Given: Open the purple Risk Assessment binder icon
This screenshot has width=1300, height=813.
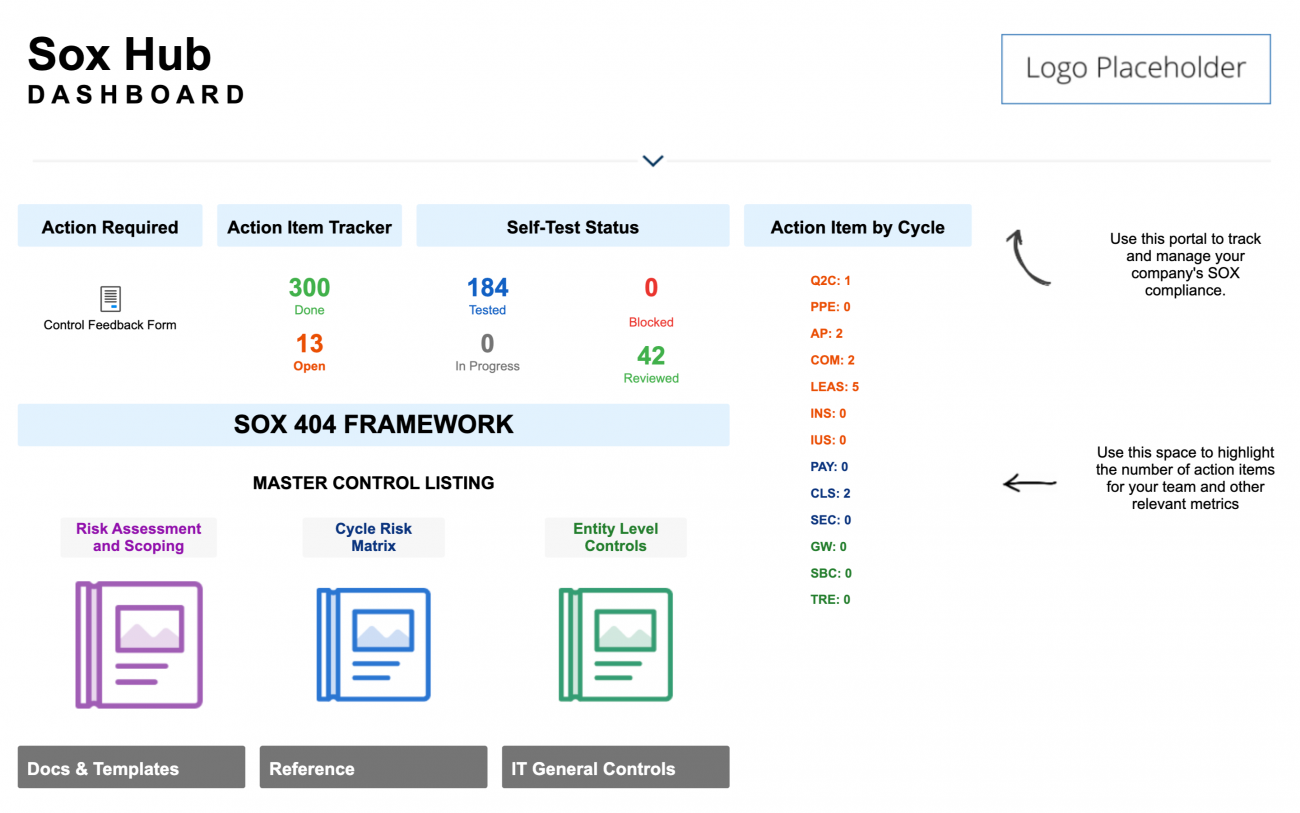Looking at the screenshot, I should coord(138,644).
